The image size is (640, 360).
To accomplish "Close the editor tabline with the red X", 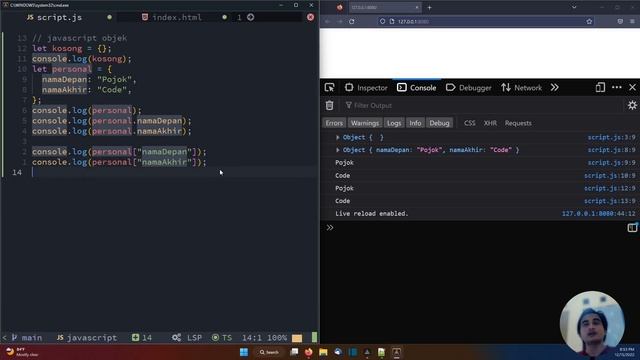I will coord(311,17).
